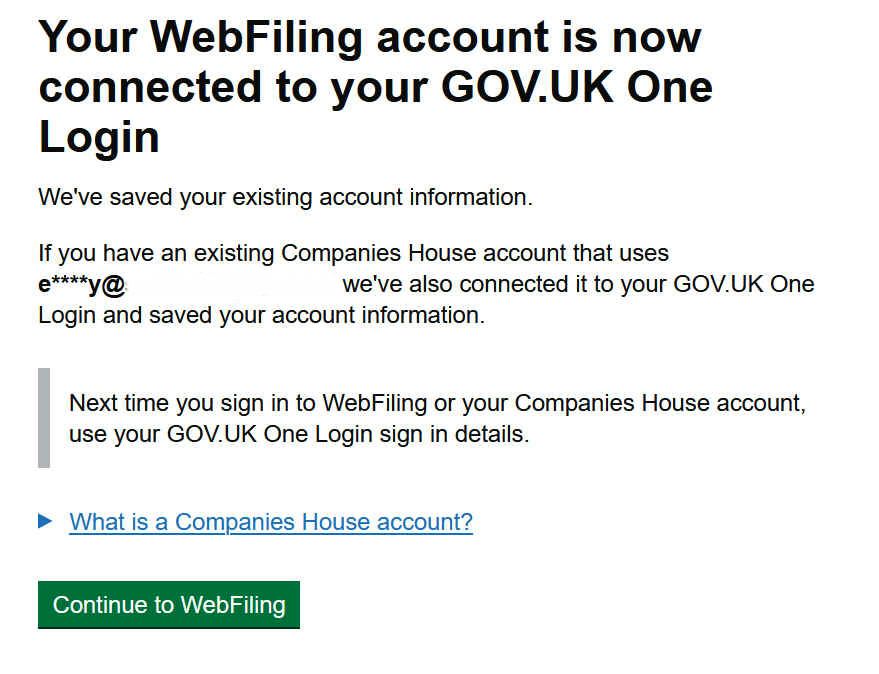Click 'use your GOV.UK One Login sign in details' line

(298, 435)
